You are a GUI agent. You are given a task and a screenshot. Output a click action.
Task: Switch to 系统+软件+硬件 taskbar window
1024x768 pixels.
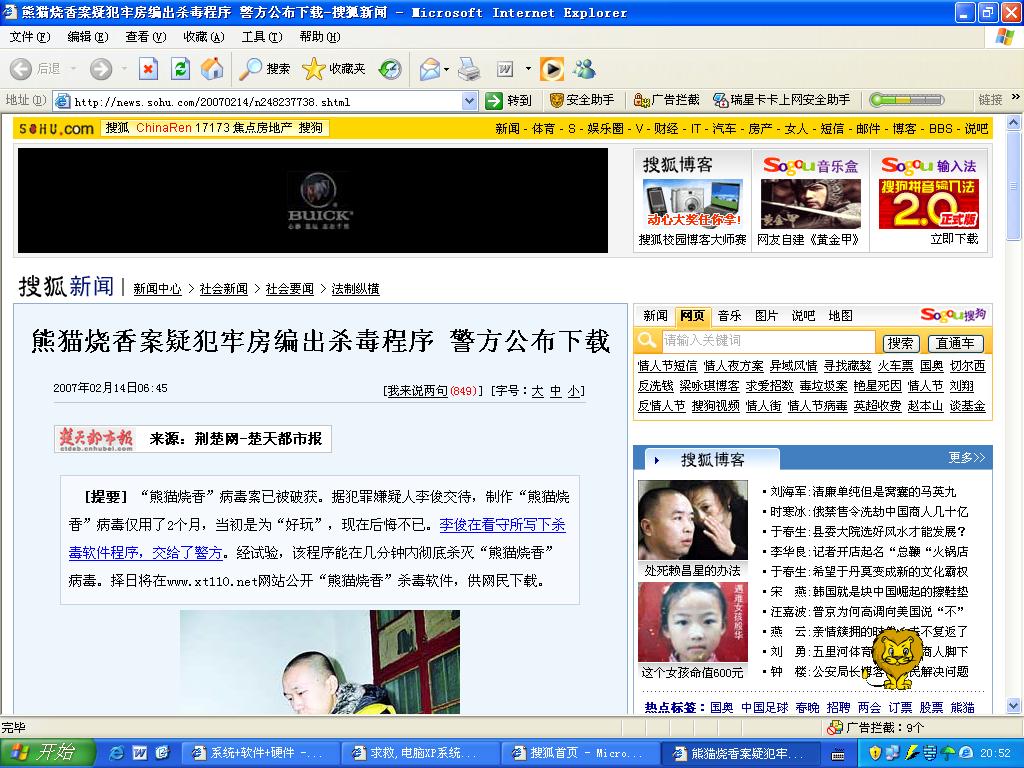[261, 754]
